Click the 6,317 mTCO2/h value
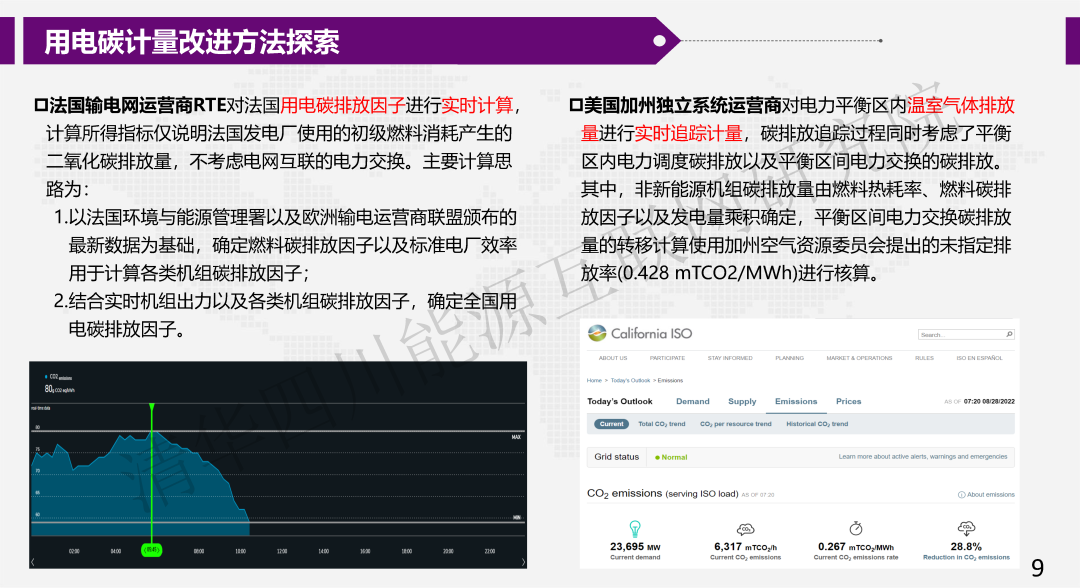 click(745, 547)
